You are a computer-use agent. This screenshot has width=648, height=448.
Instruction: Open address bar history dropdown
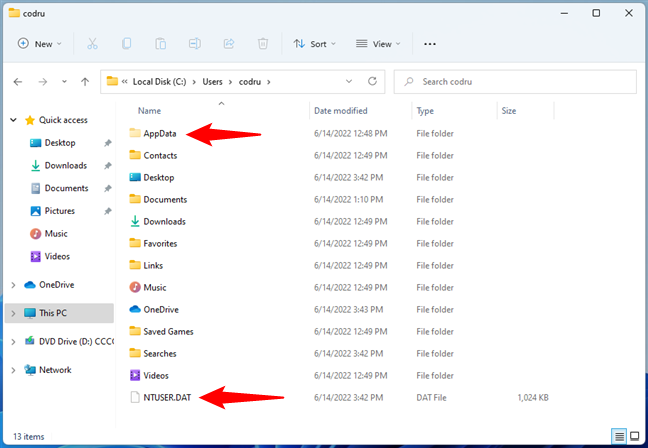pos(349,81)
